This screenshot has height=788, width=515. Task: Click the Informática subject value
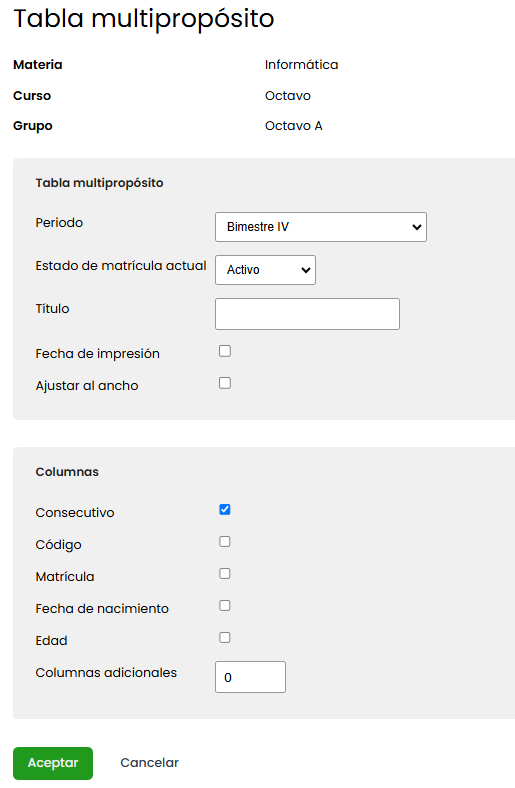(301, 65)
